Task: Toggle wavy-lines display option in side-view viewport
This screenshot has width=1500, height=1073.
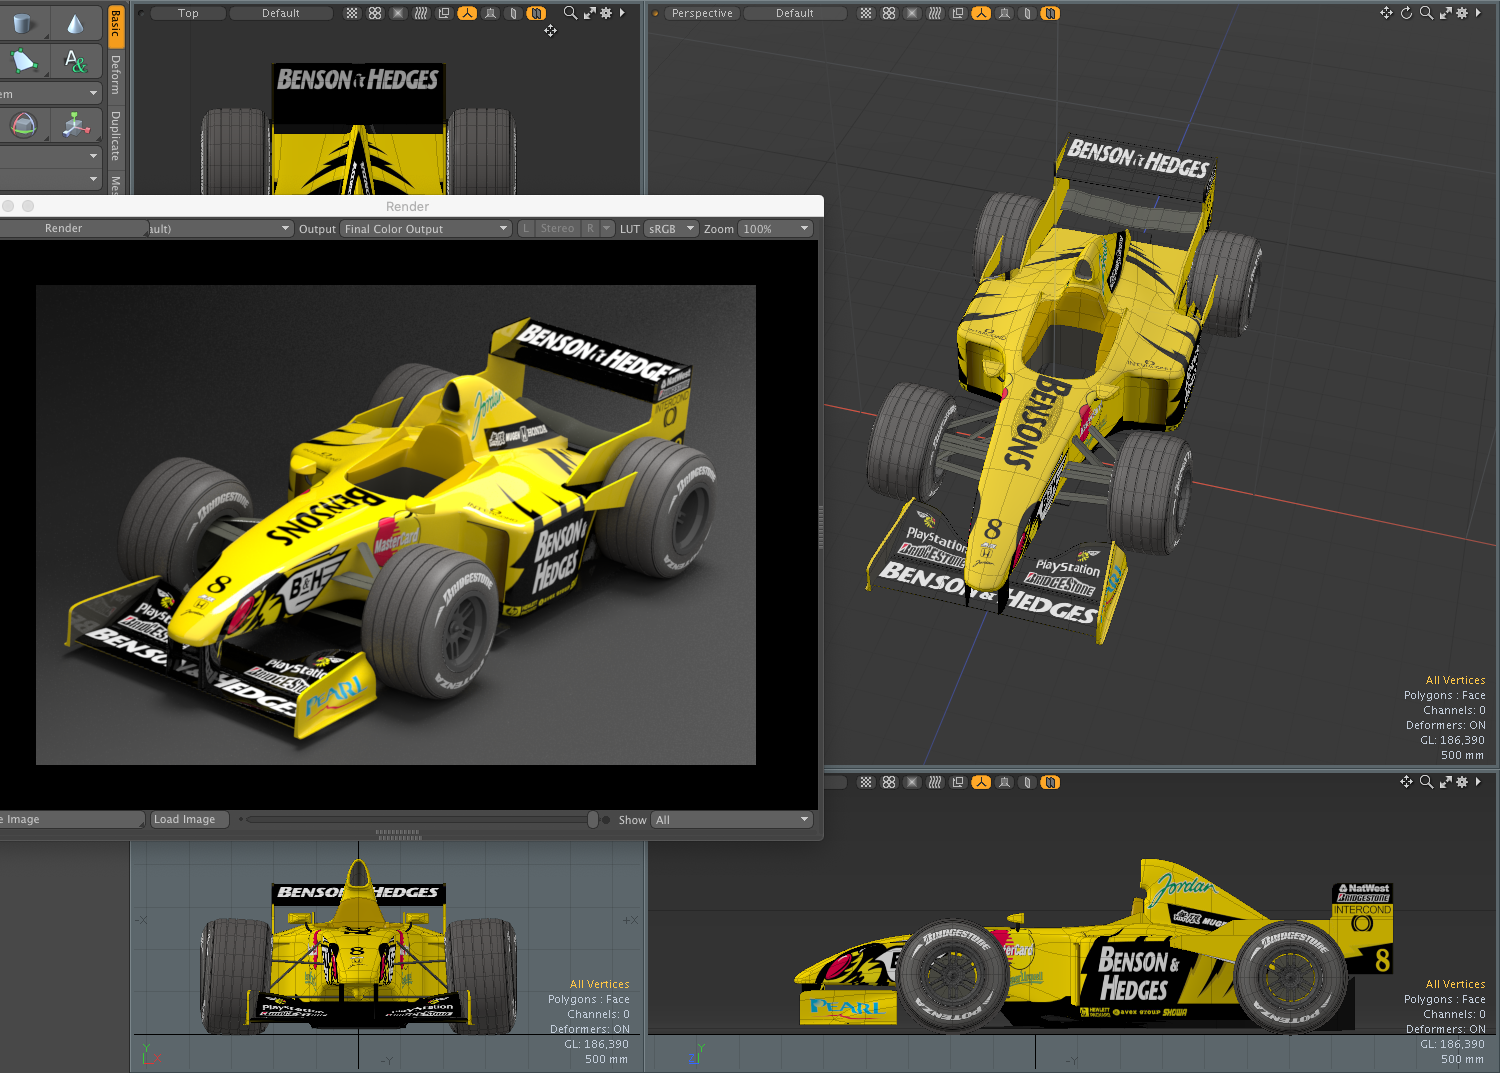Action: [x=935, y=782]
